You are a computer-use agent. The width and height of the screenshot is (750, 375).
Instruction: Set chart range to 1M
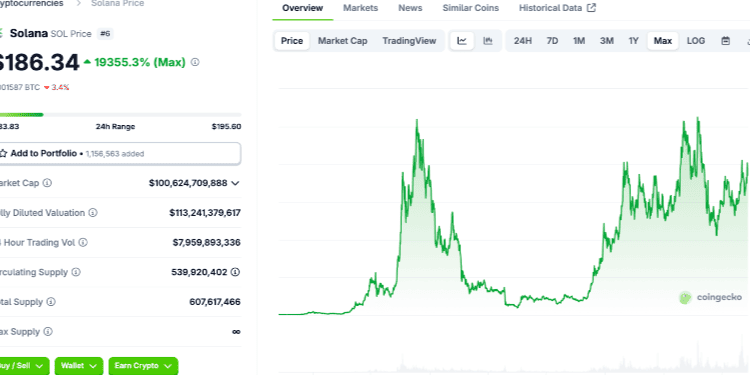[x=579, y=41]
